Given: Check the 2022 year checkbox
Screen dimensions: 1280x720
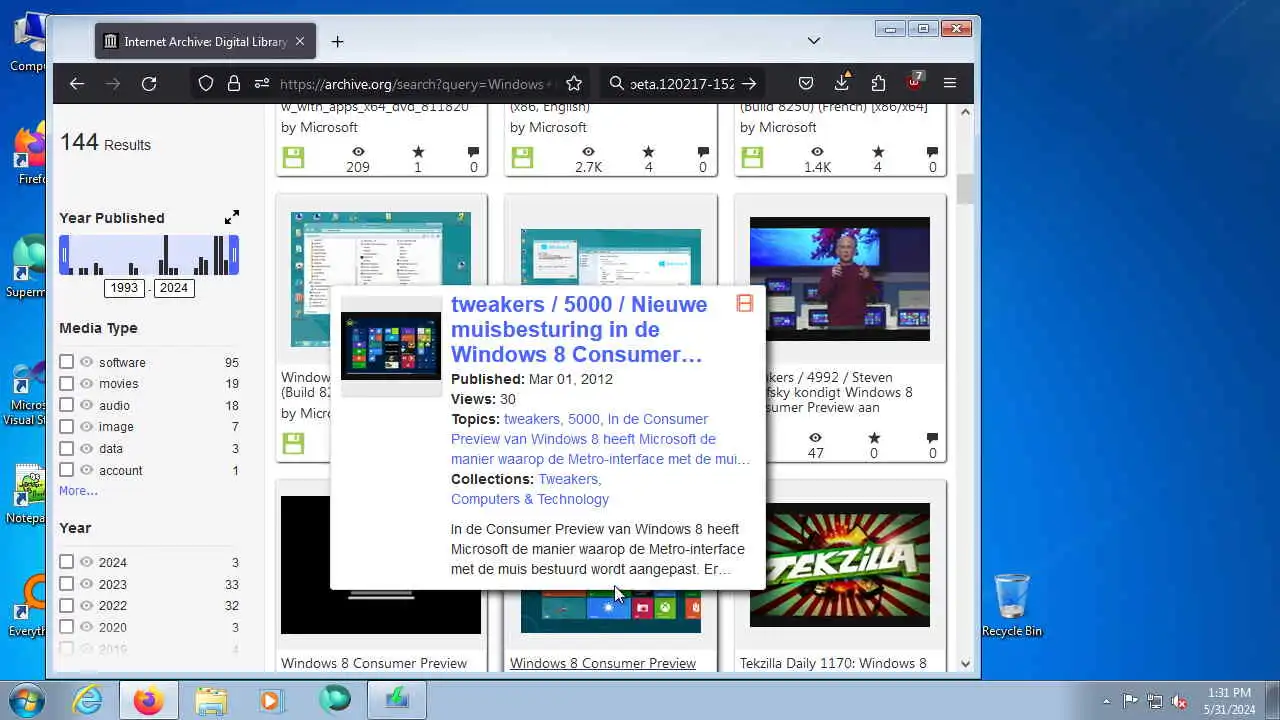Looking at the screenshot, I should click(x=66, y=605).
